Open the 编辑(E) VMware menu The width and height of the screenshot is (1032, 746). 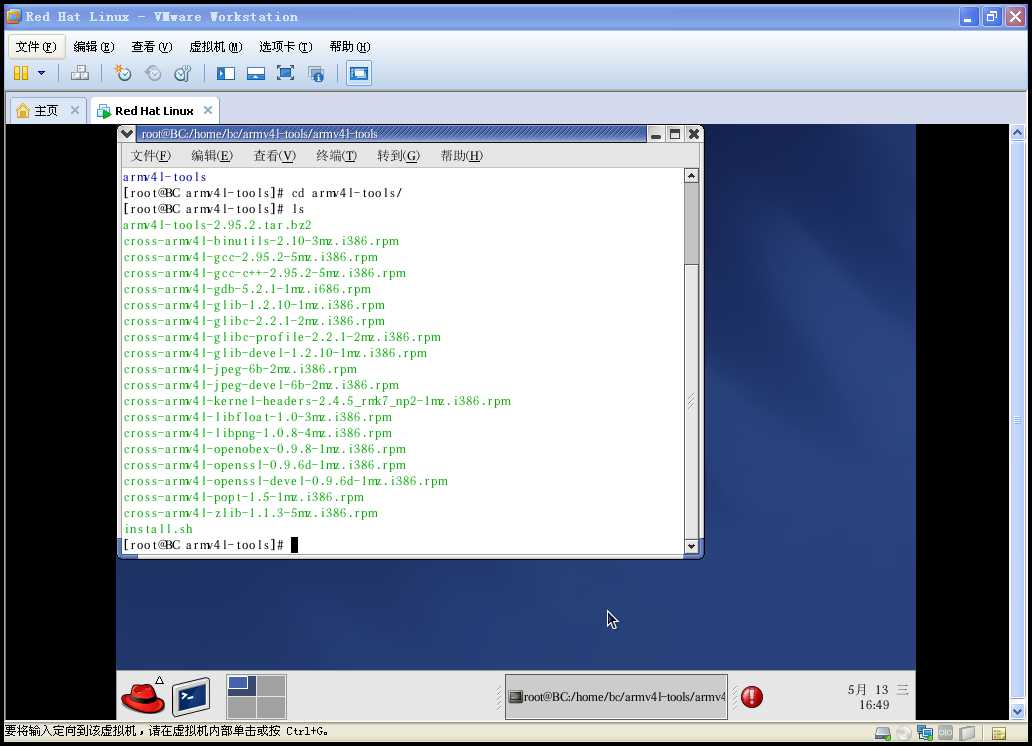pyautogui.click(x=93, y=47)
